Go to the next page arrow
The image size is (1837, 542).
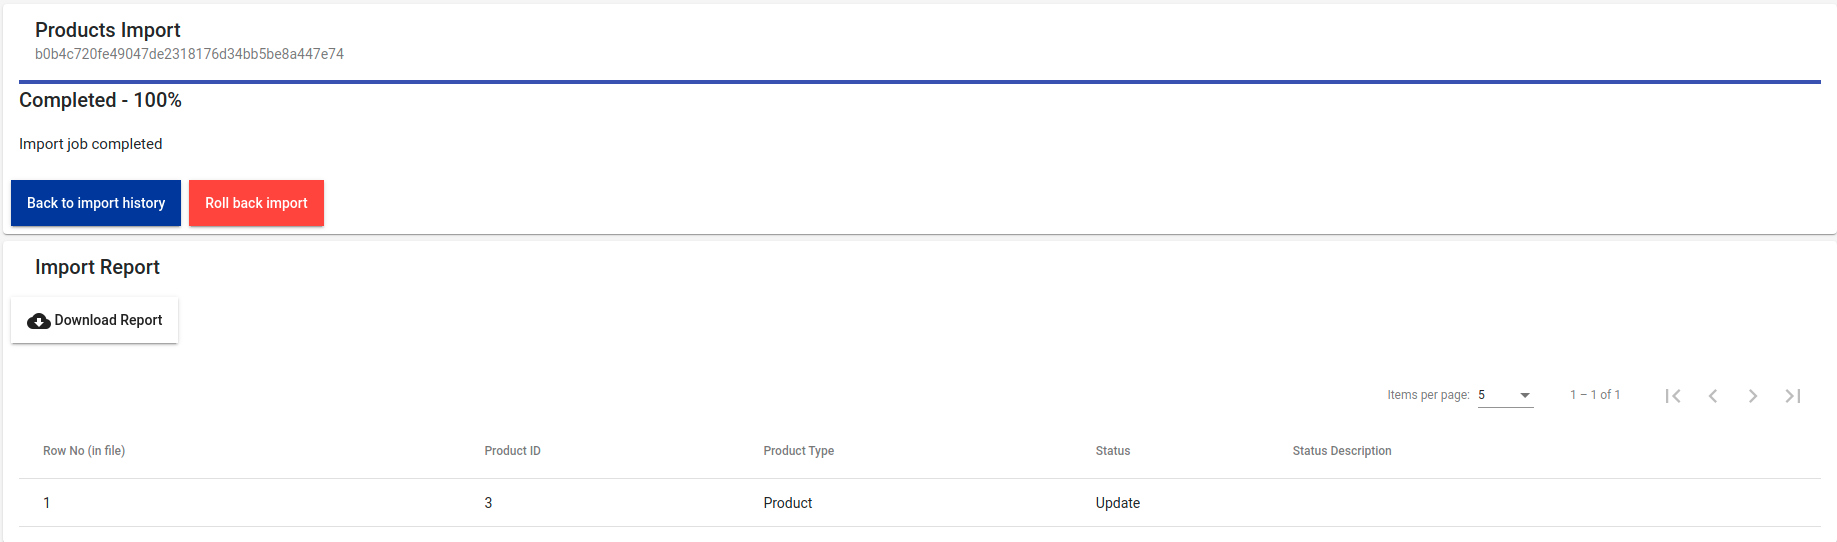point(1753,396)
